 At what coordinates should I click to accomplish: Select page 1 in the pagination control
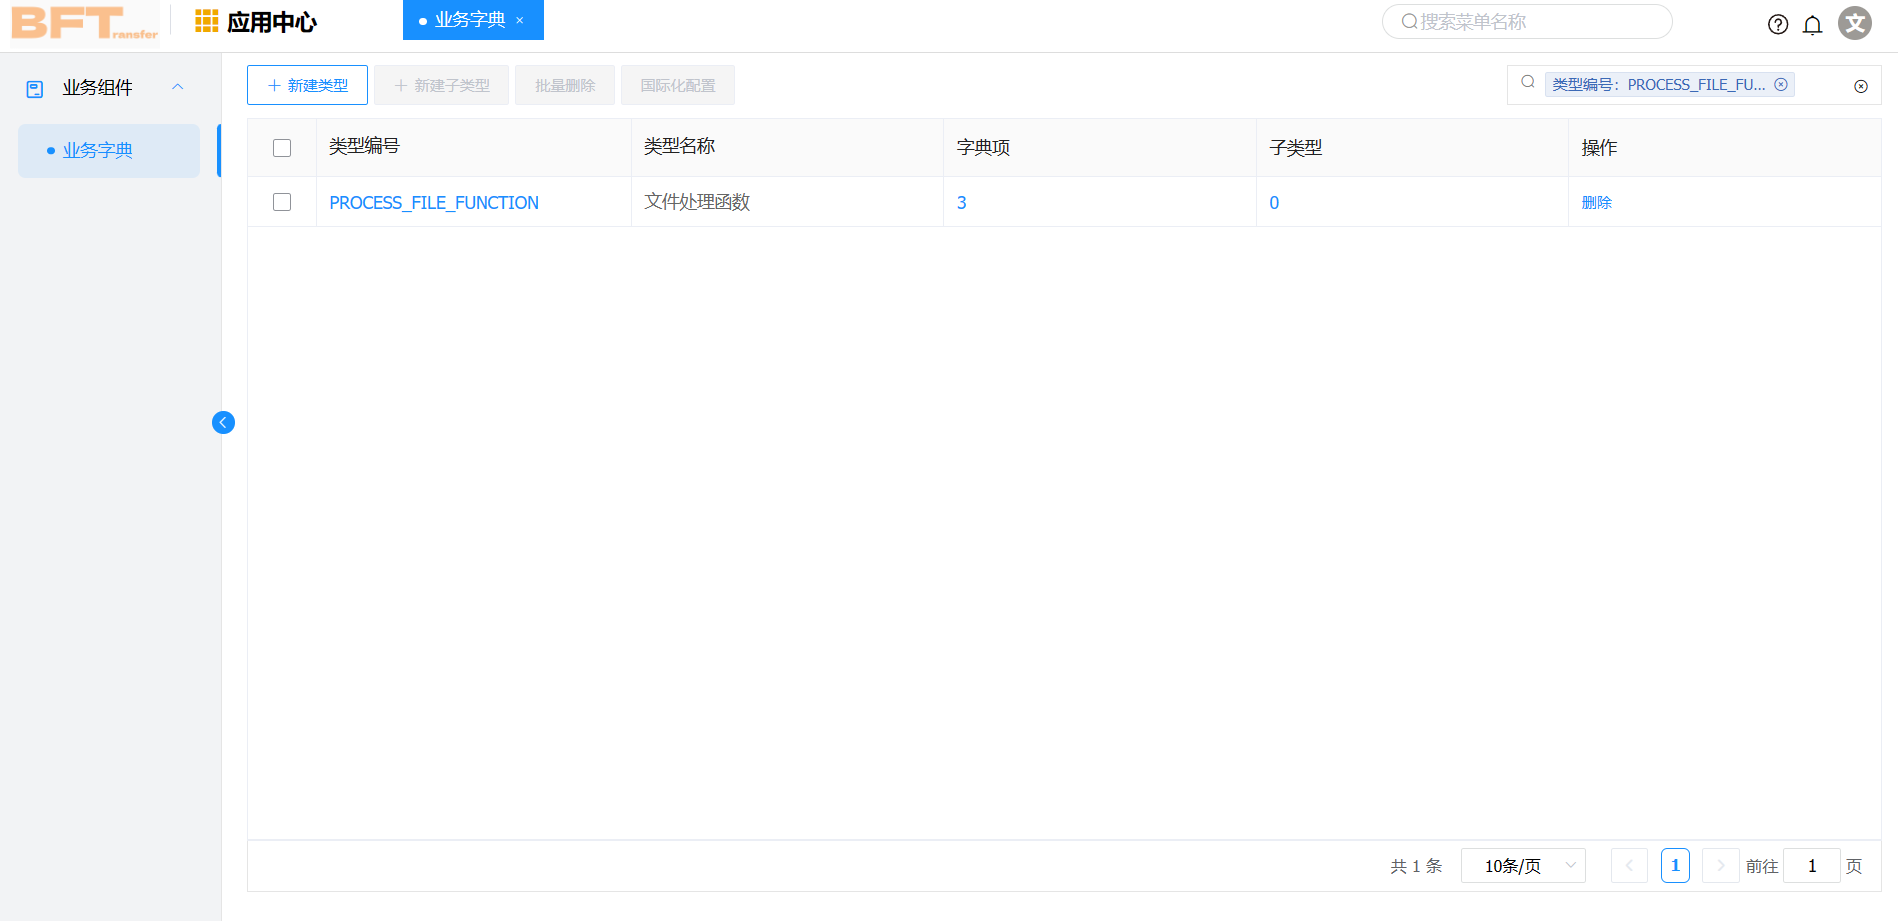point(1675,865)
